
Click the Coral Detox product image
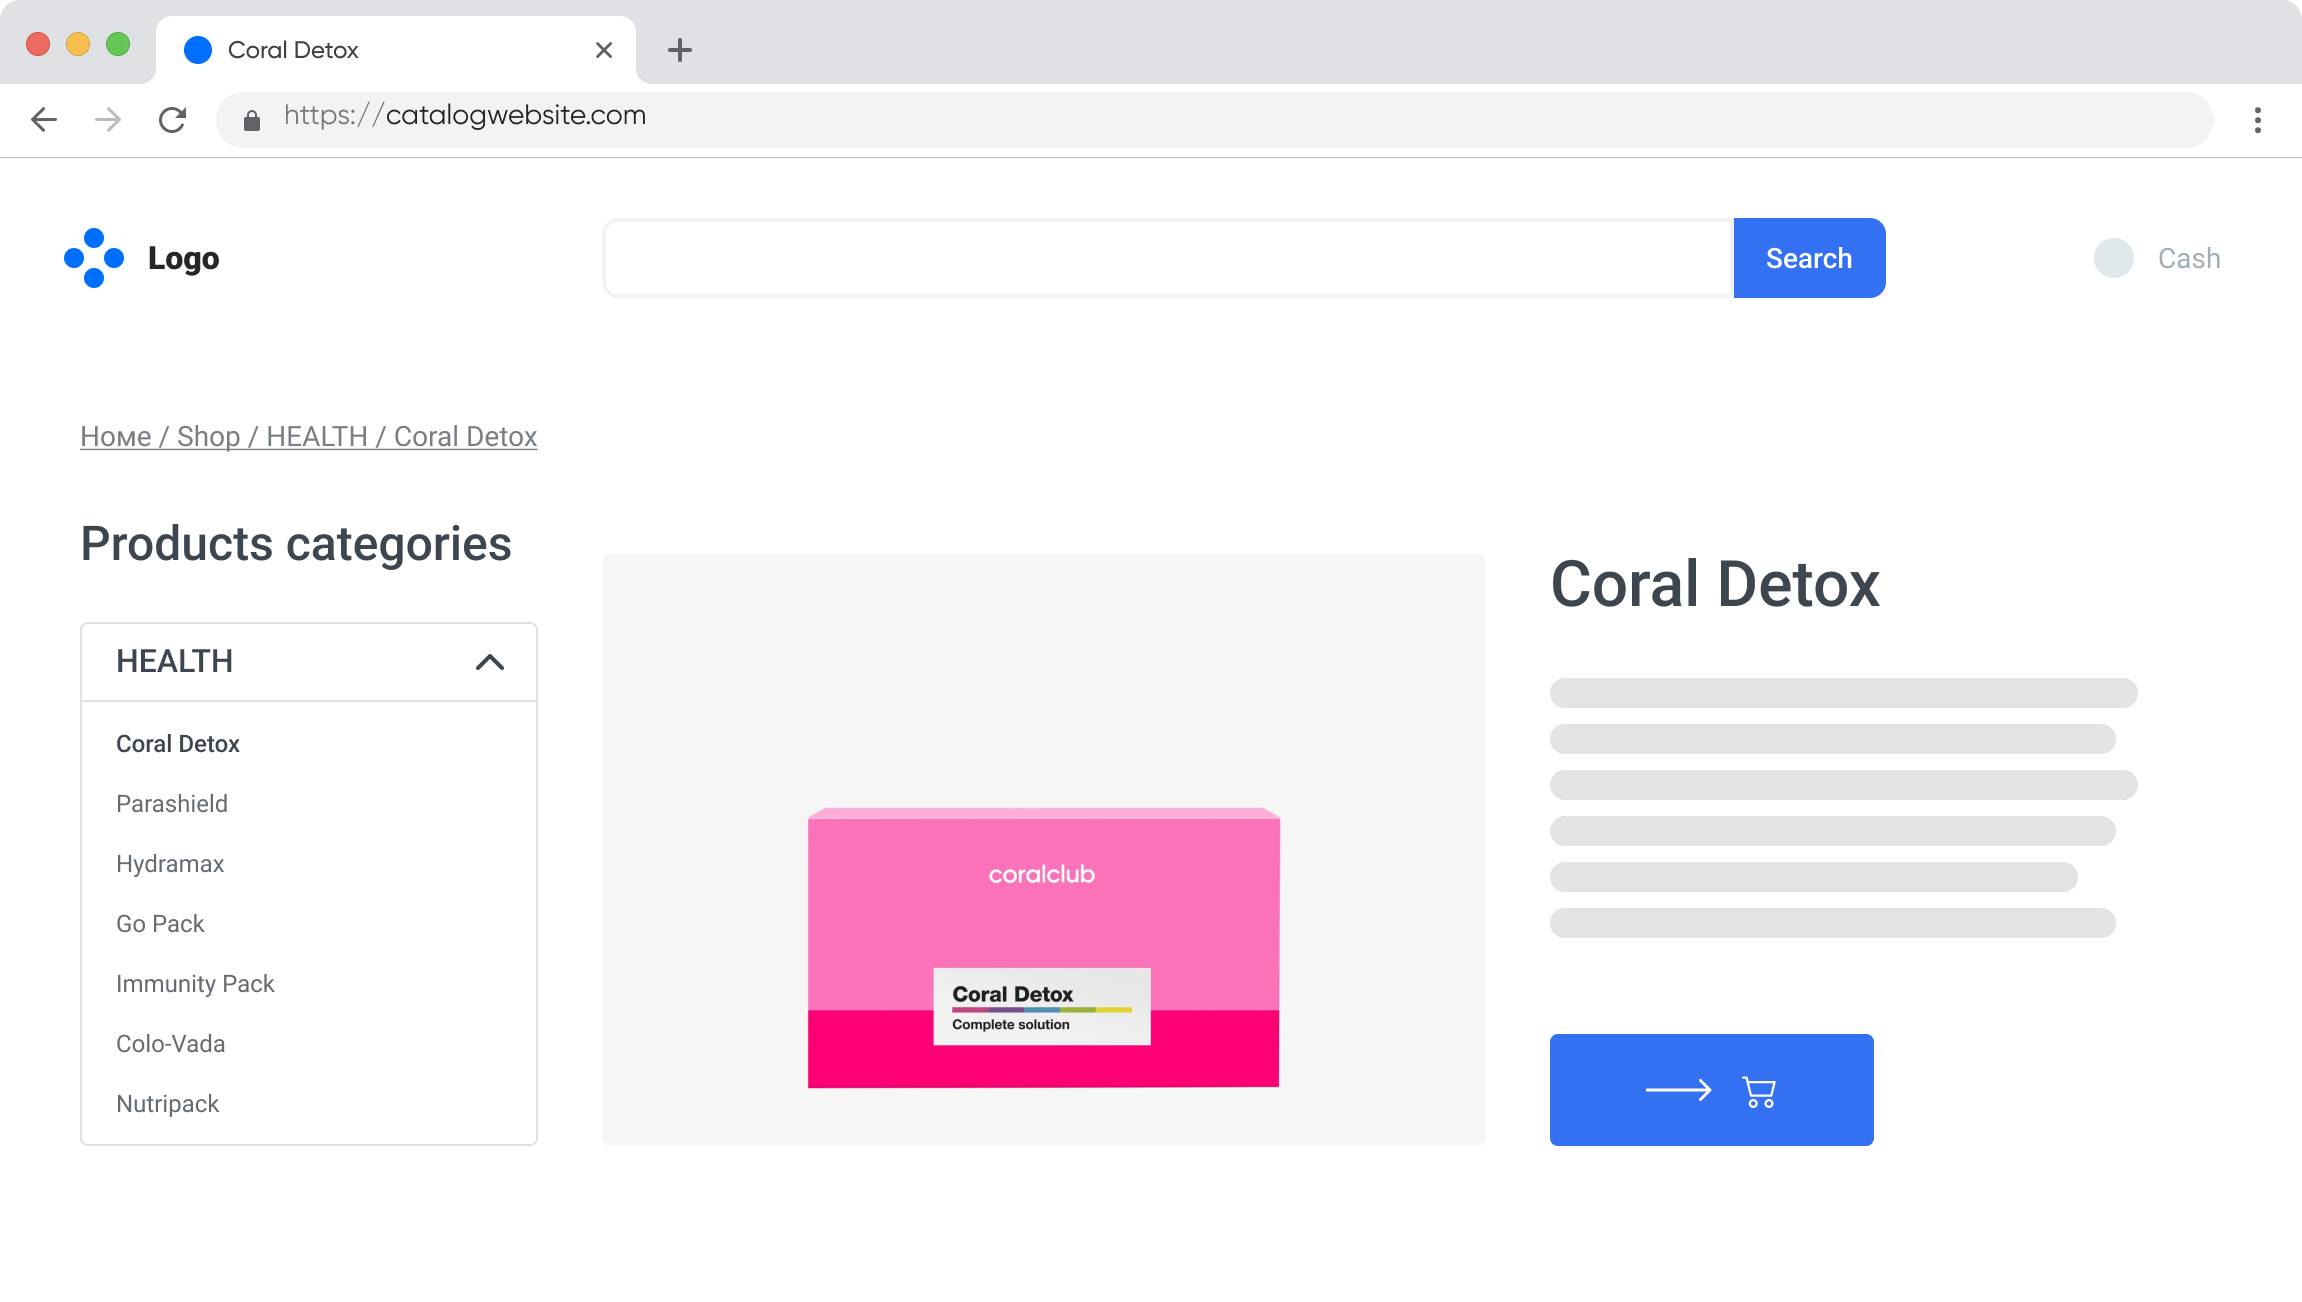coord(1043,948)
